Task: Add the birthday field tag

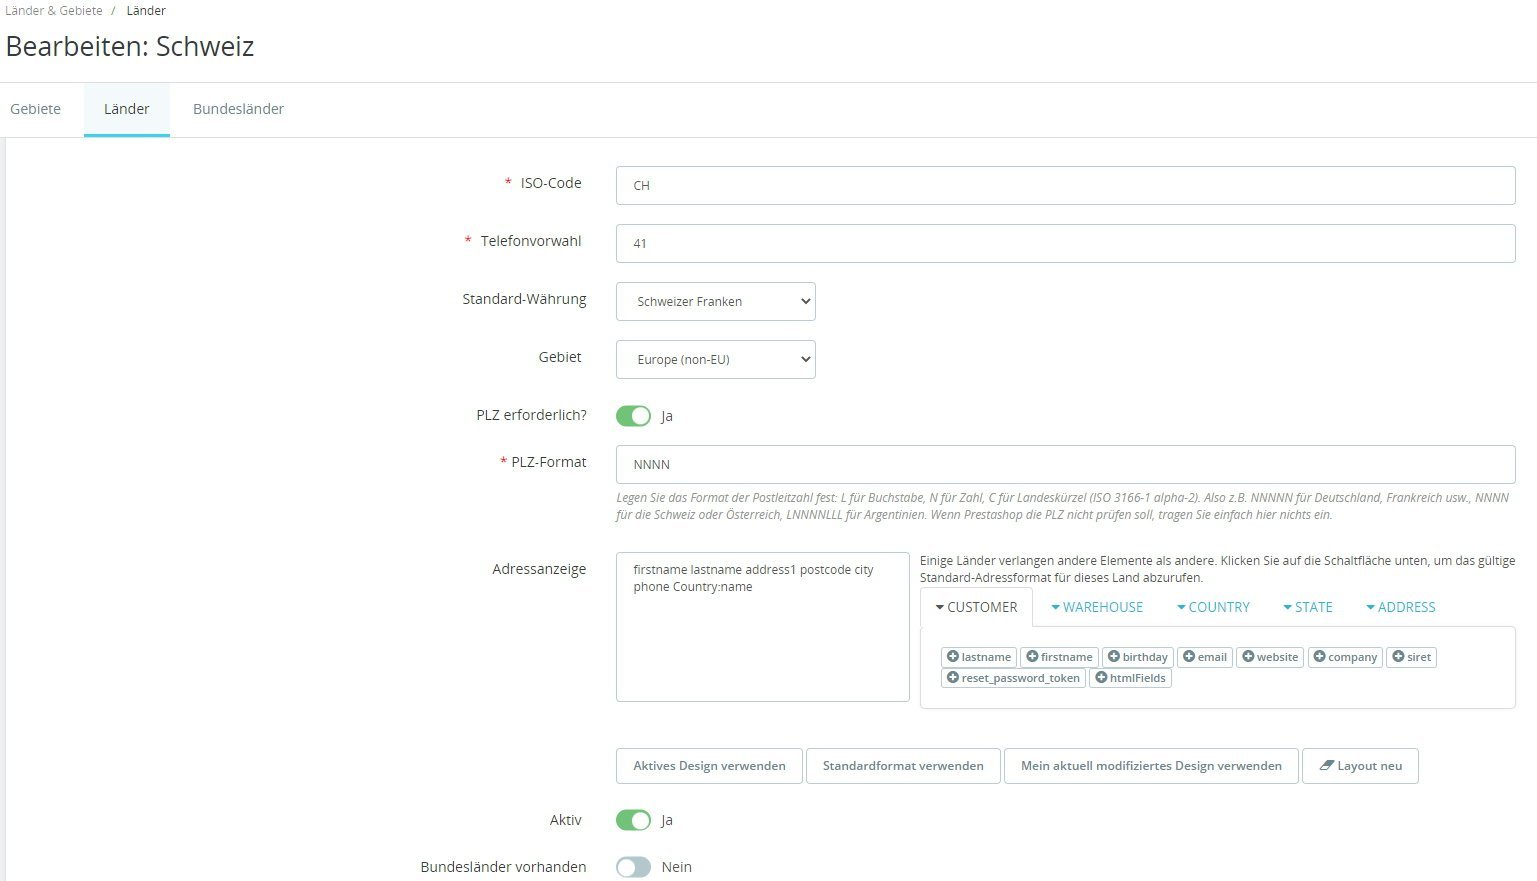Action: pyautogui.click(x=1137, y=657)
